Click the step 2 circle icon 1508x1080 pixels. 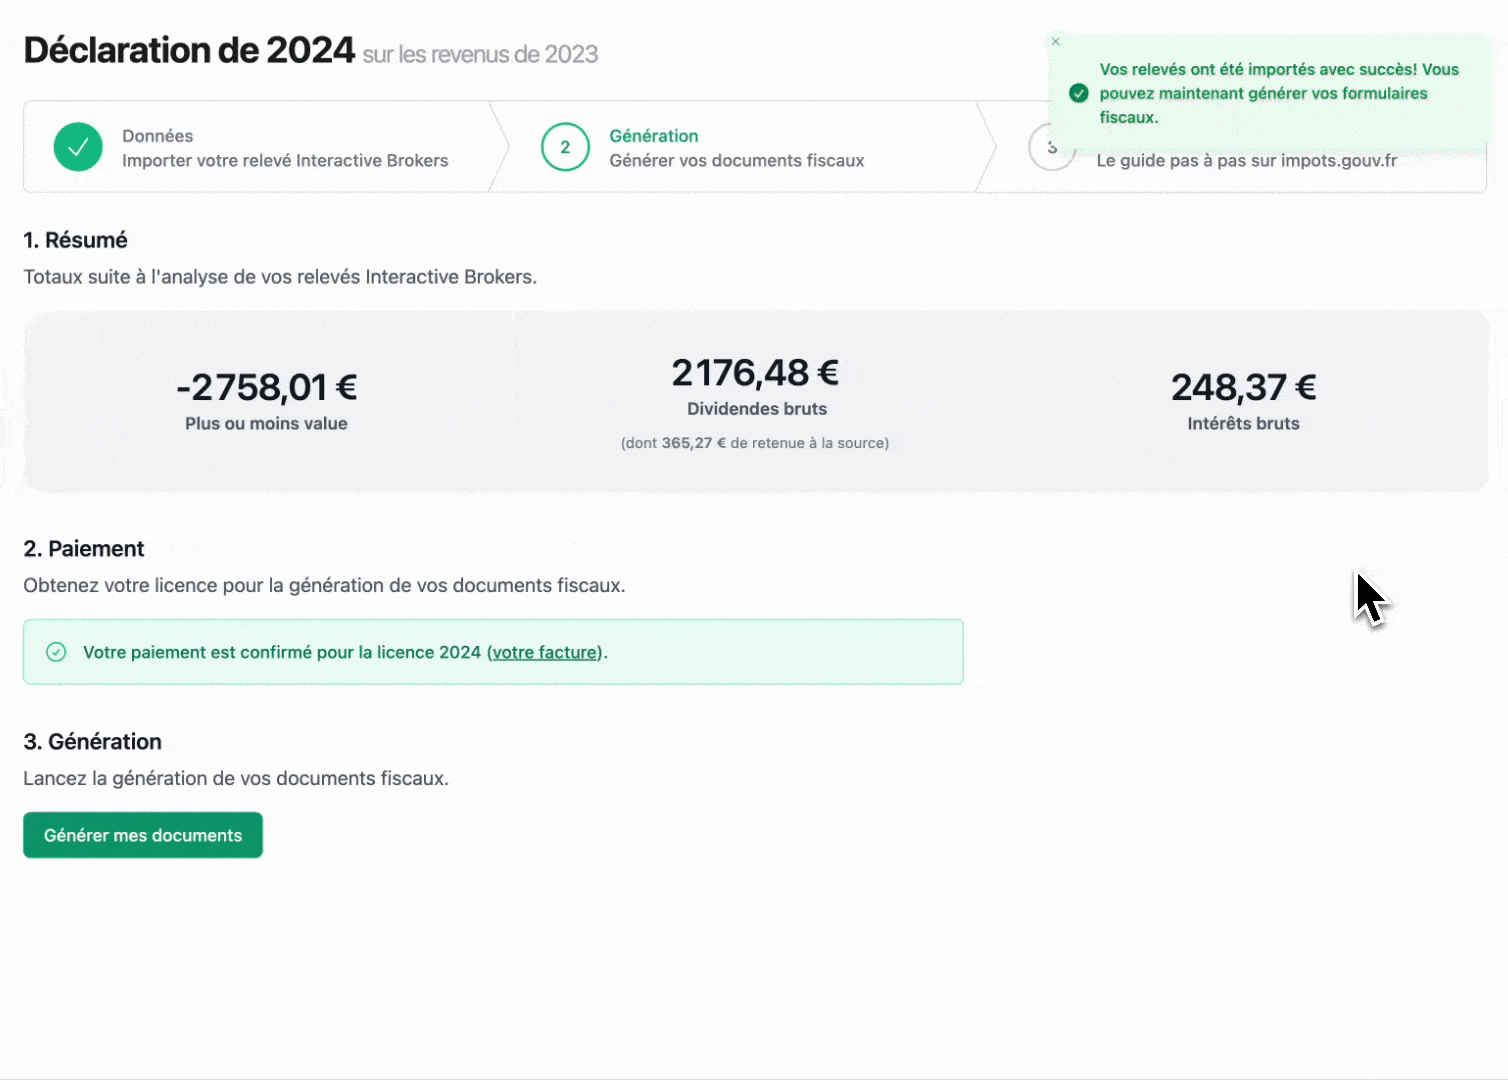point(565,148)
